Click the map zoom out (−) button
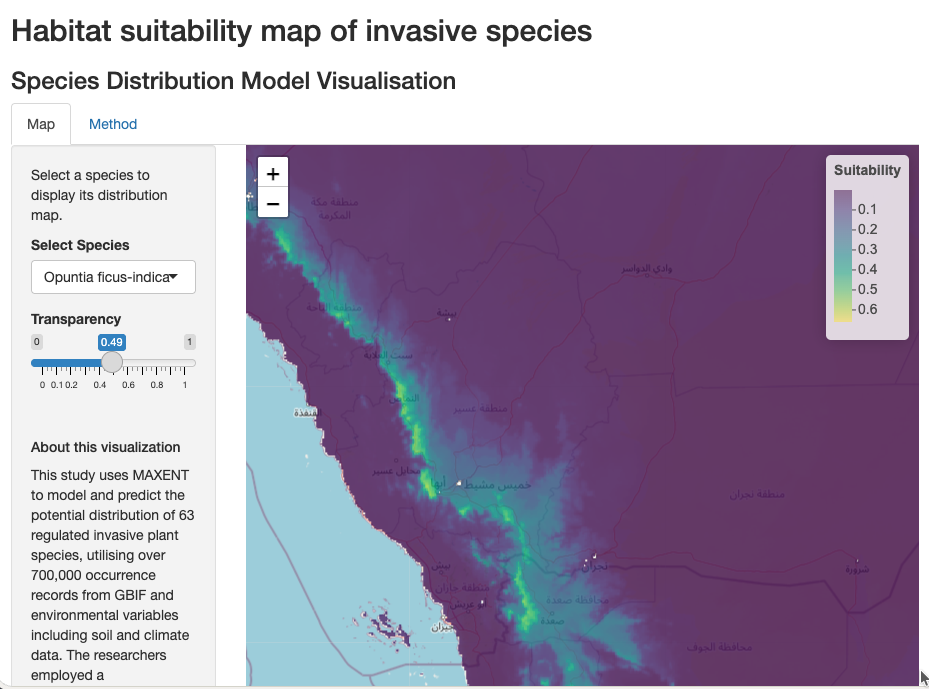929x689 pixels. click(273, 202)
